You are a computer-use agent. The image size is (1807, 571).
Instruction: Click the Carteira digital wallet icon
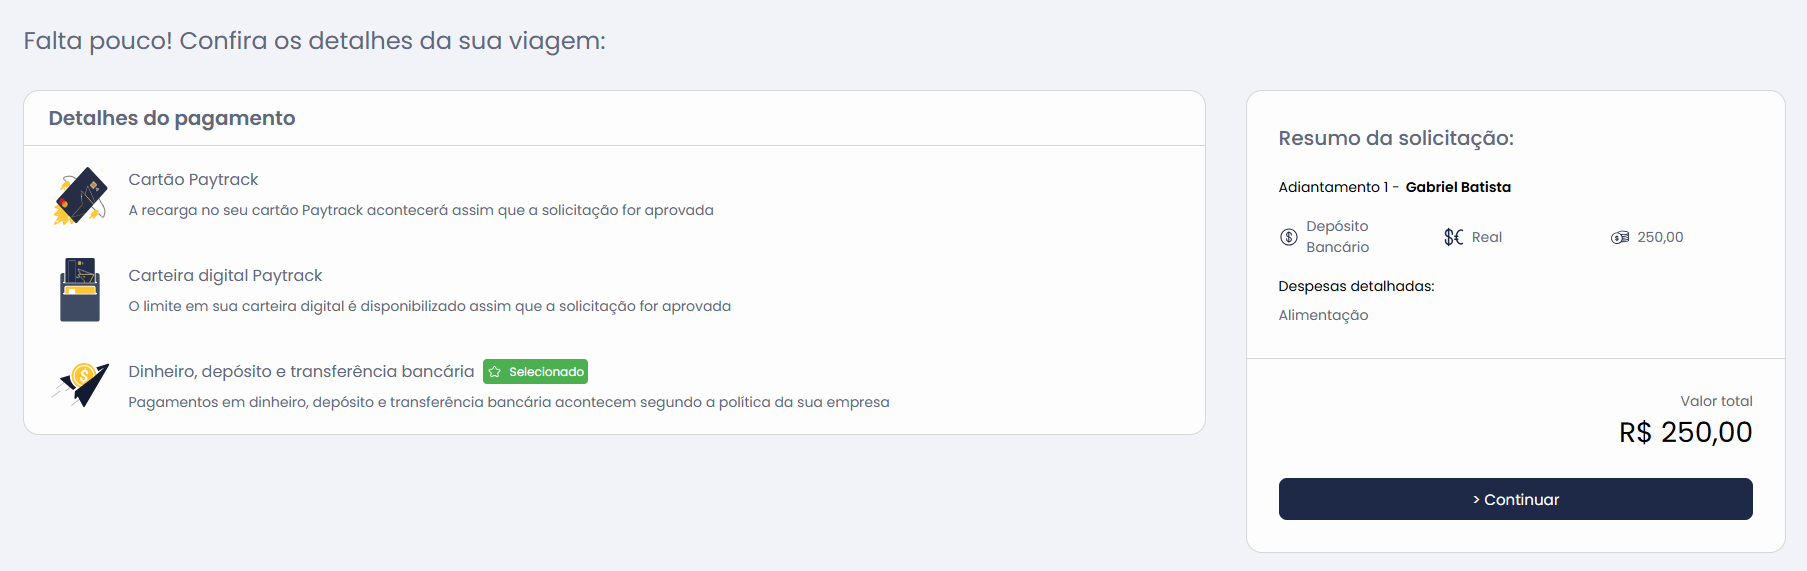coord(80,290)
